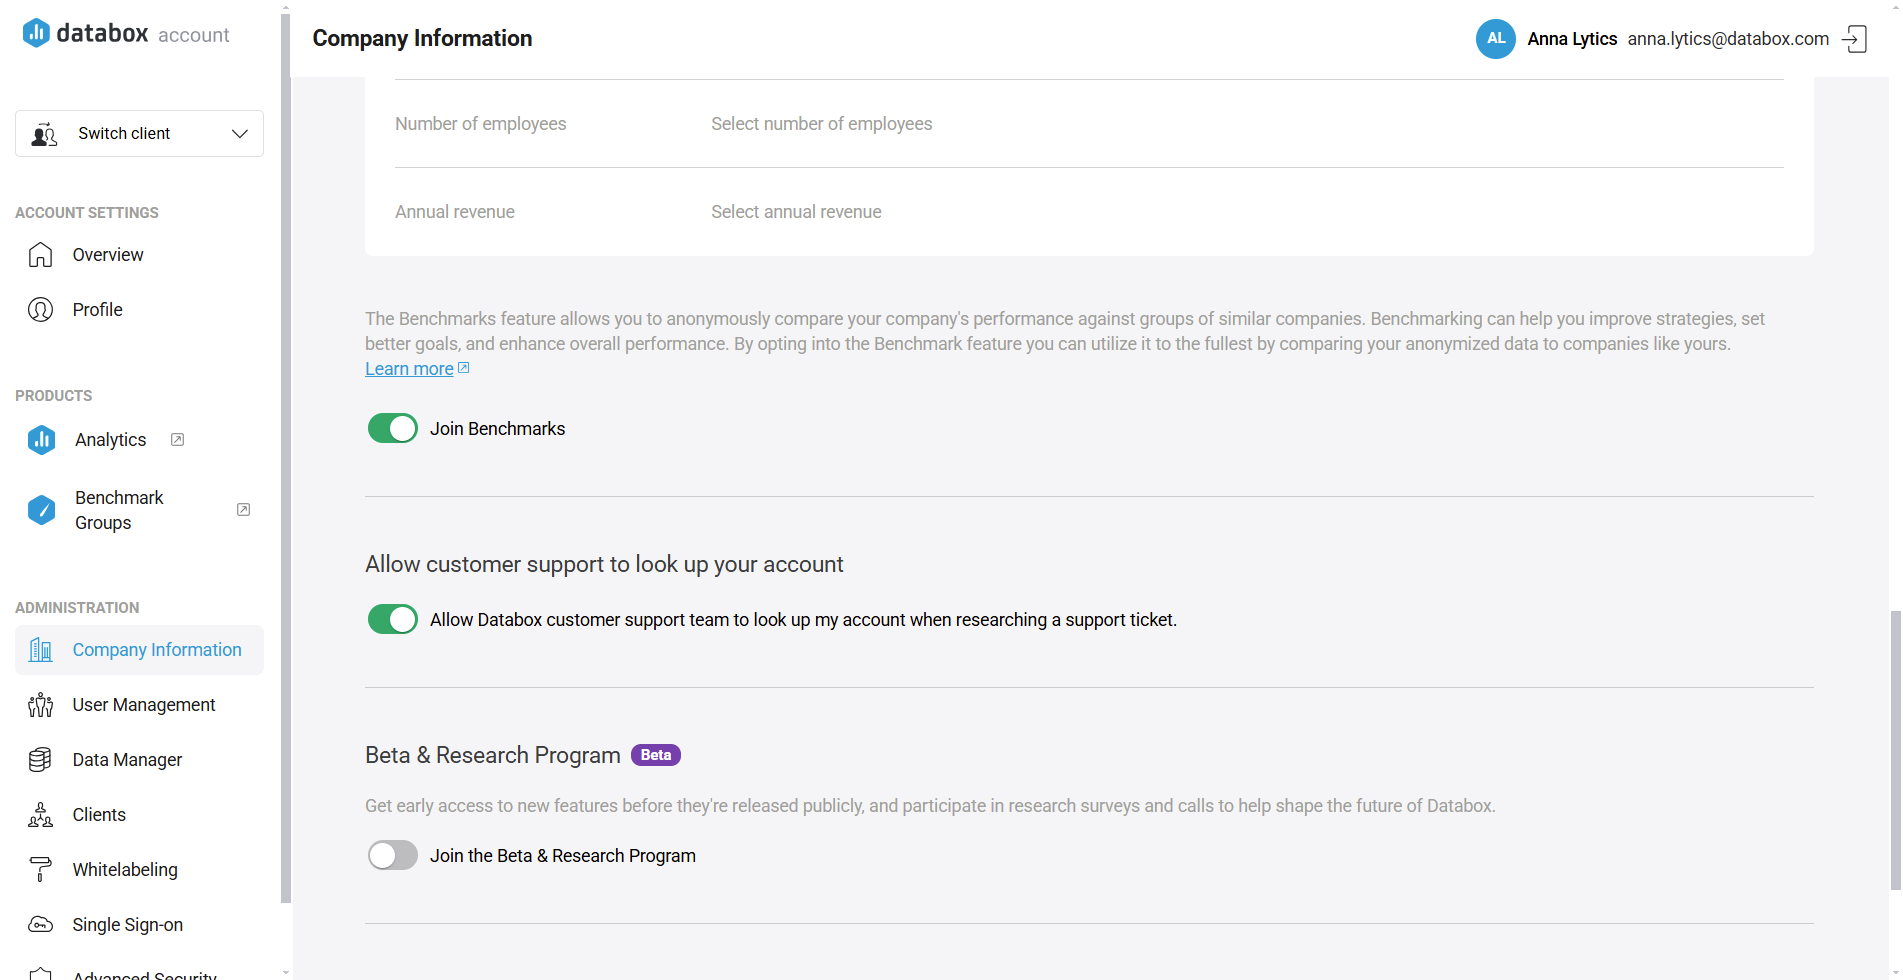Click the Overview house icon
1903x980 pixels.
[40, 255]
